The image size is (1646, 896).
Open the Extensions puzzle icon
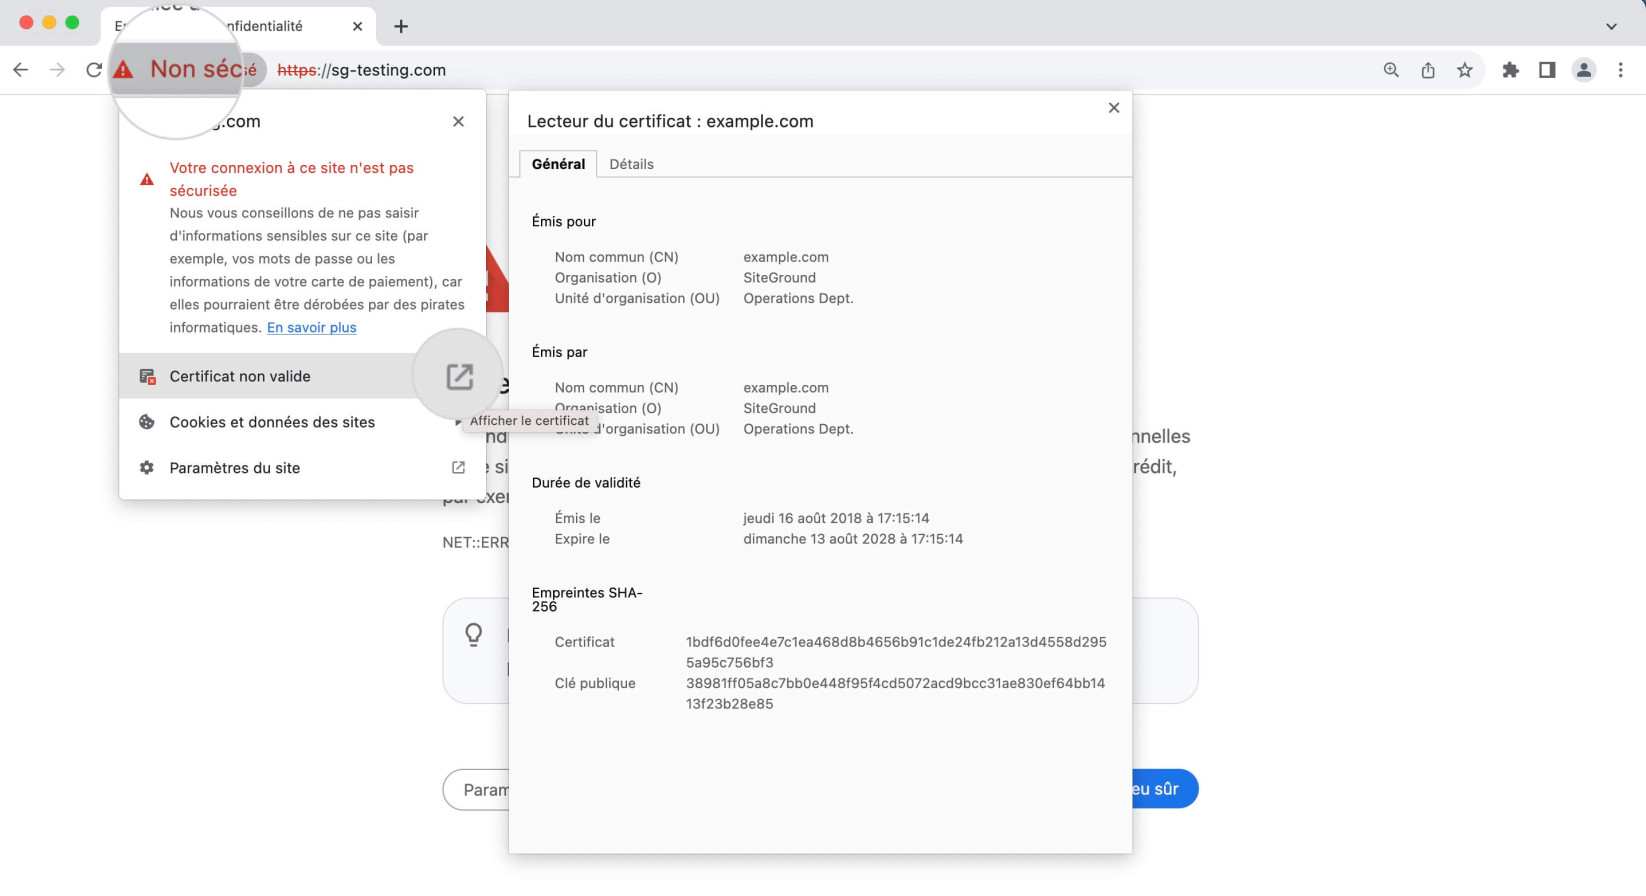pyautogui.click(x=1510, y=70)
